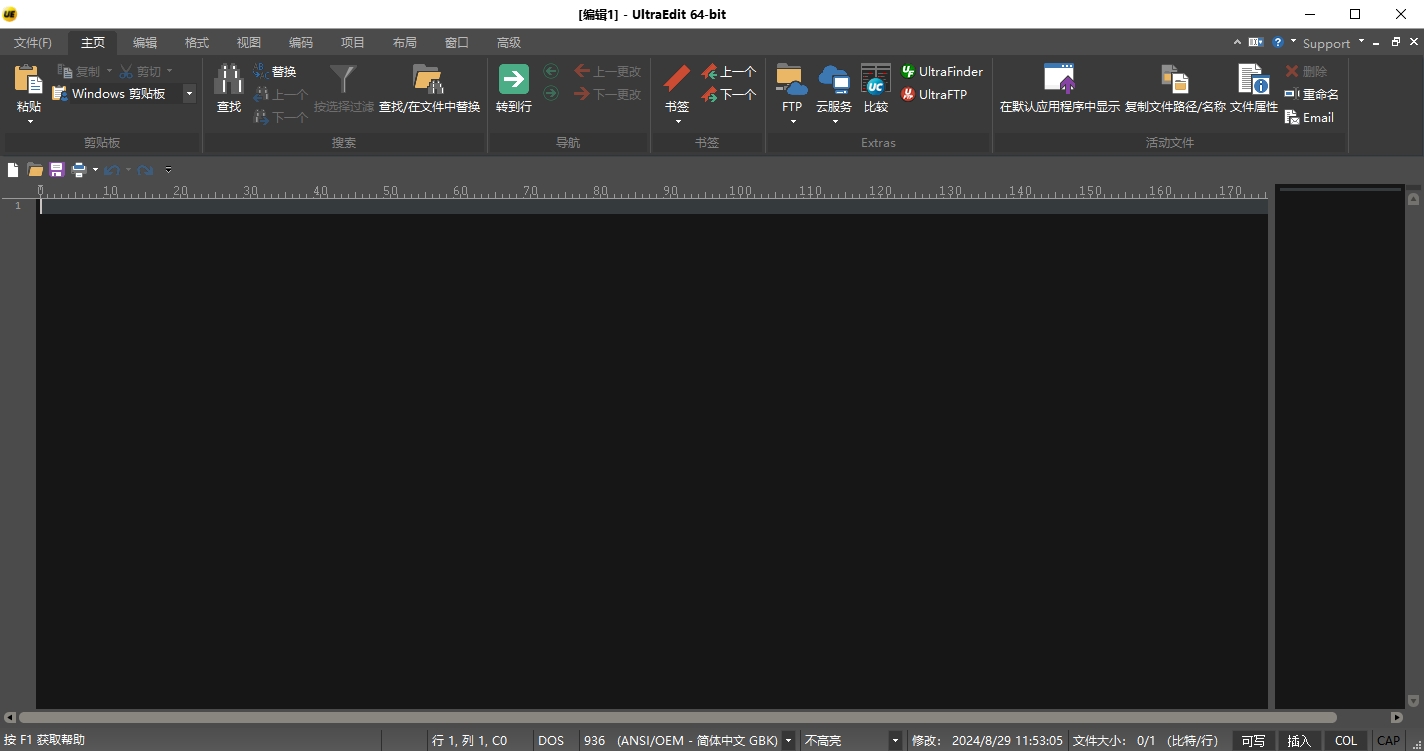Open the File (文件) menu
The width and height of the screenshot is (1424, 751).
(x=33, y=43)
